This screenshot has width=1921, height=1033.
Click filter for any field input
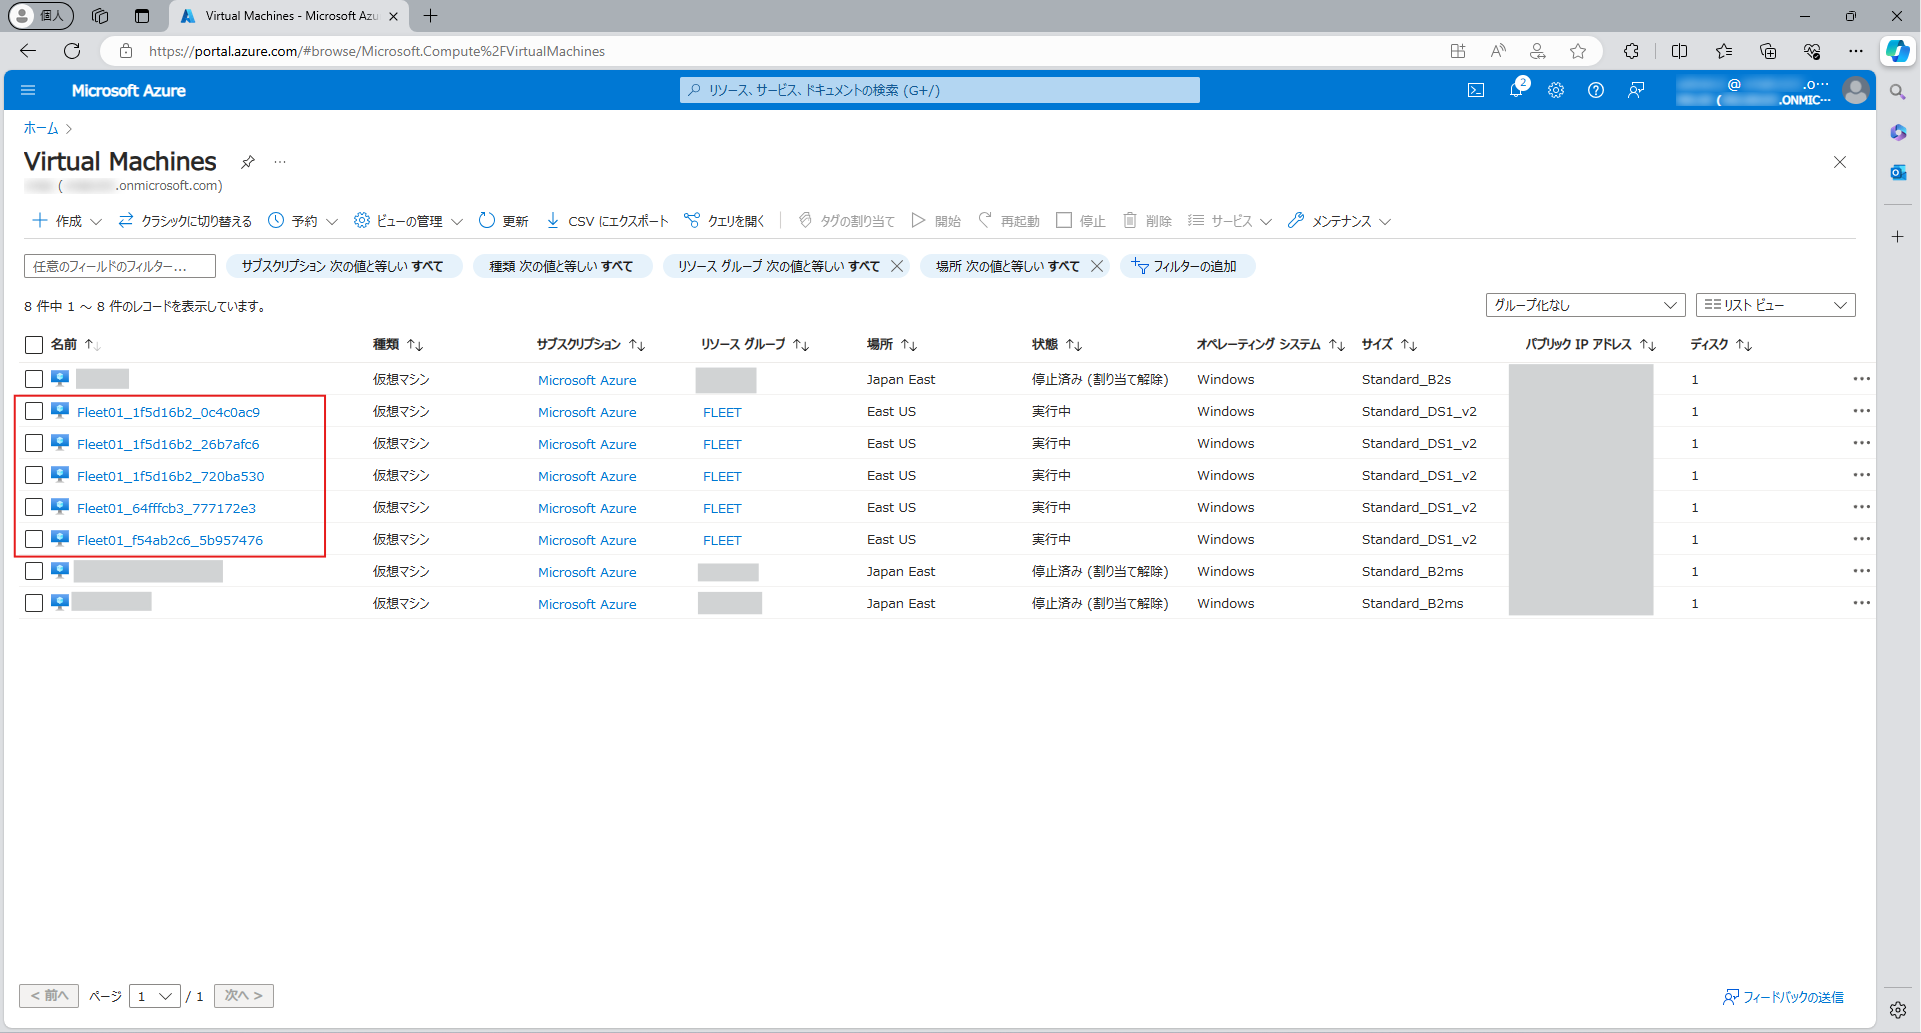tap(120, 266)
